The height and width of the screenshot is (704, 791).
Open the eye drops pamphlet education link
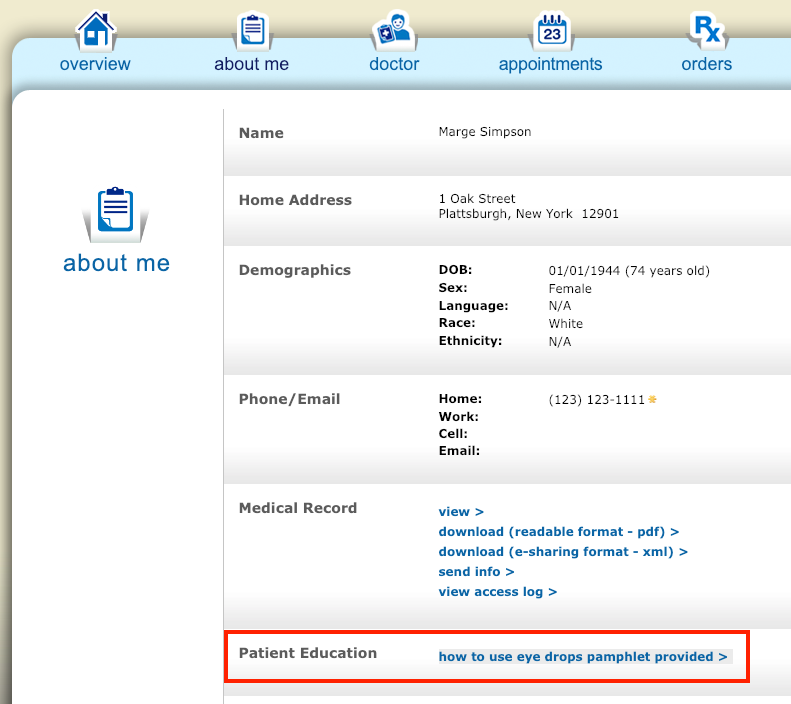[x=583, y=657]
